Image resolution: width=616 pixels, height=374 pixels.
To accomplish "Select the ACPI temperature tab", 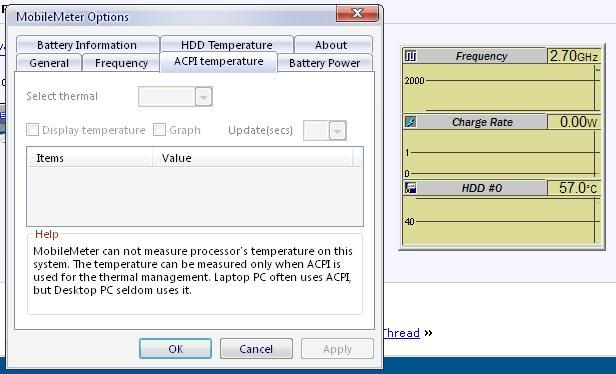I will [218, 62].
